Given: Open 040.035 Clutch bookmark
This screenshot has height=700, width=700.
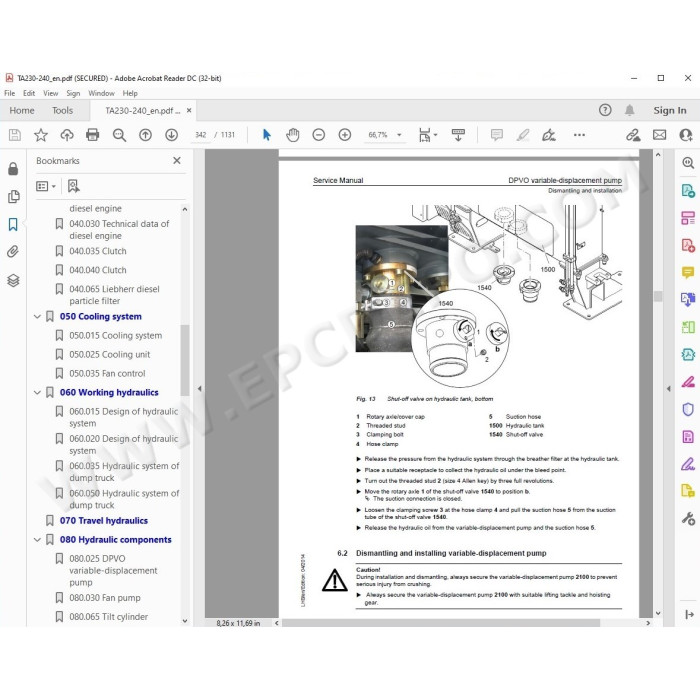Looking at the screenshot, I should [98, 251].
